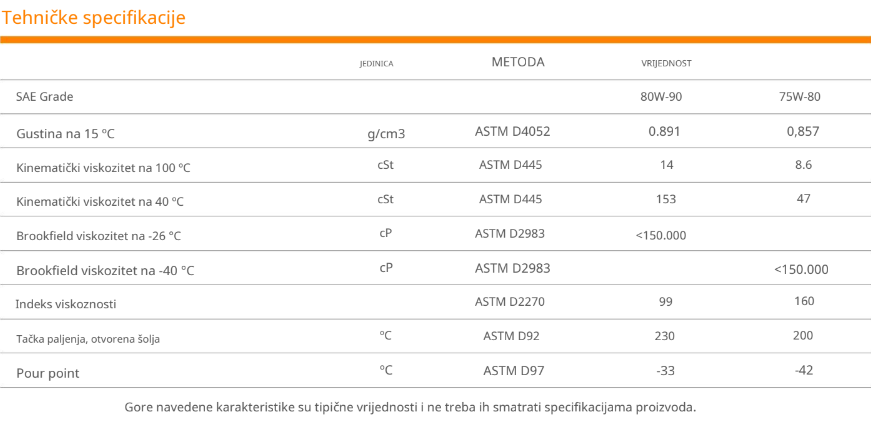
Task: Click the 80W-90 grade value
Action: (661, 97)
